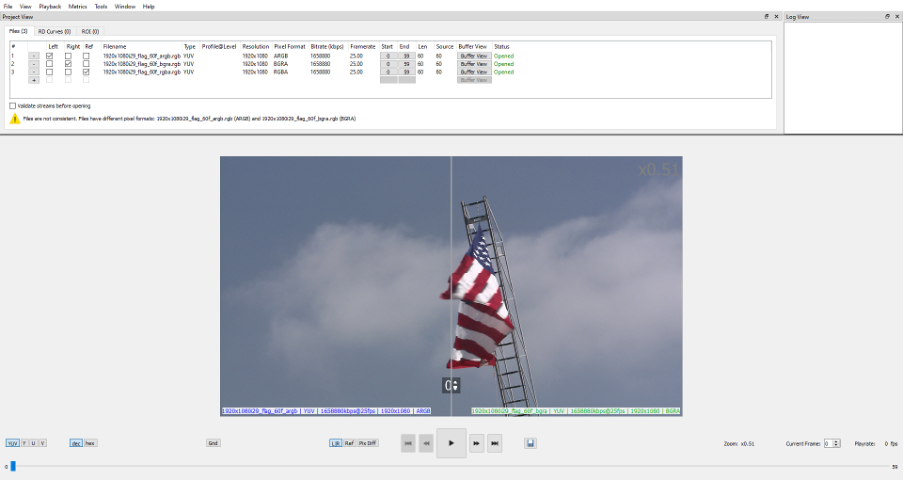Toggle Left checkbox for the rgba file
Screen dimensions: 904x480
click(x=50, y=72)
